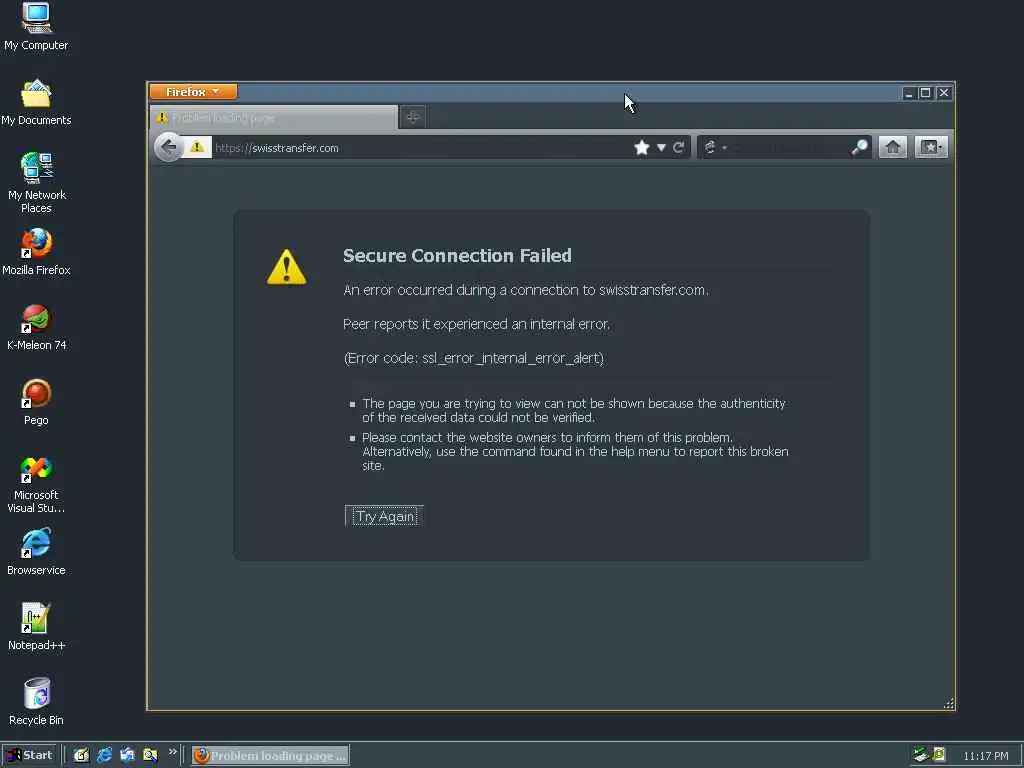Bookmark this page with the star icon
1024x768 pixels.
click(x=641, y=148)
